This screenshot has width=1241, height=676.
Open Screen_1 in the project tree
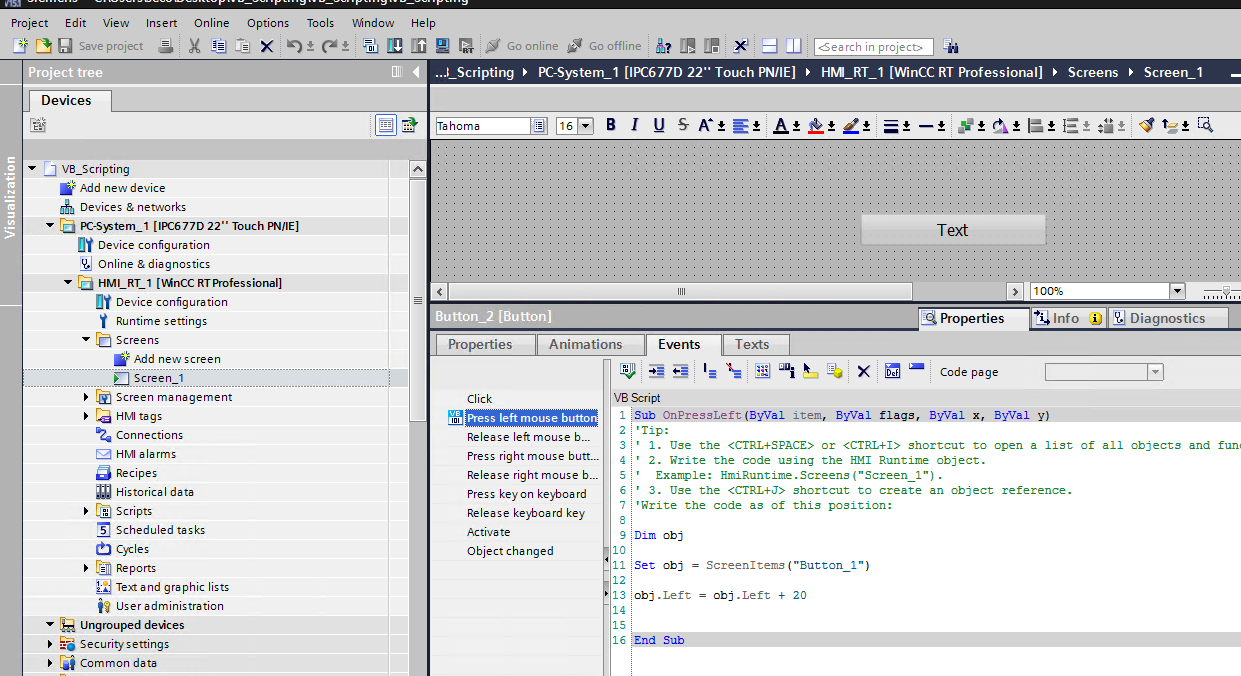(159, 378)
